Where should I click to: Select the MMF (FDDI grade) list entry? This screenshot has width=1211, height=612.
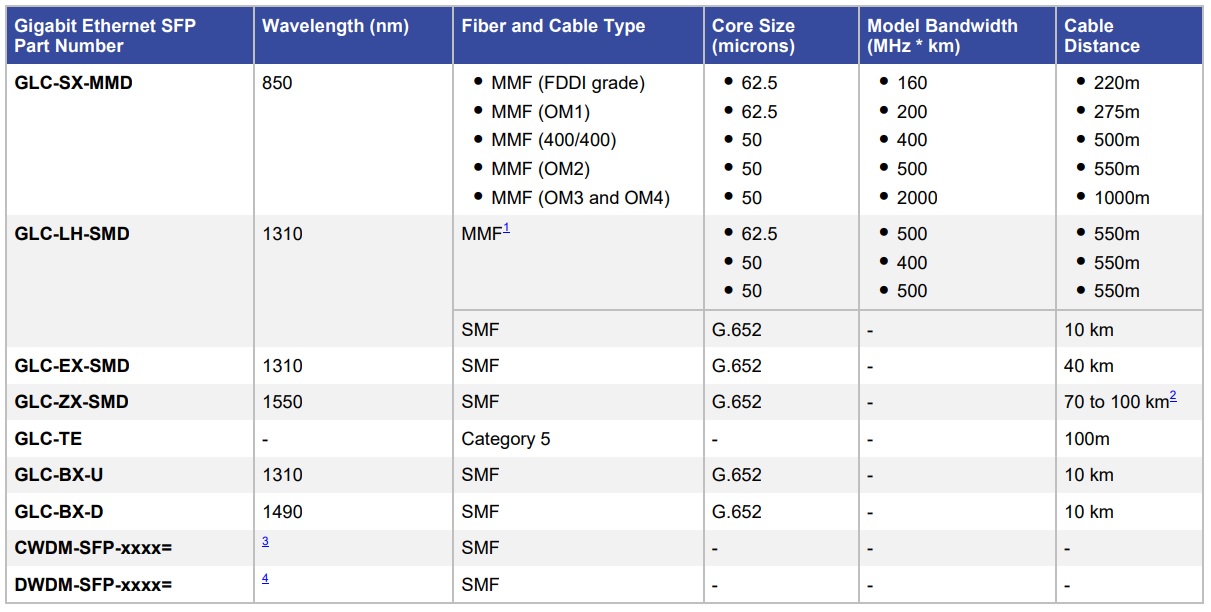568,83
